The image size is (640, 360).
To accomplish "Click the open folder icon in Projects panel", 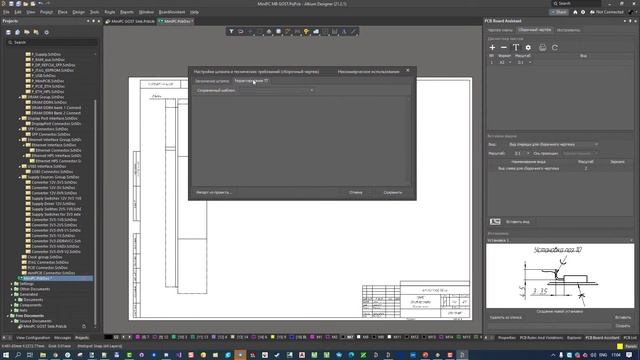I will click(x=27, y=32).
